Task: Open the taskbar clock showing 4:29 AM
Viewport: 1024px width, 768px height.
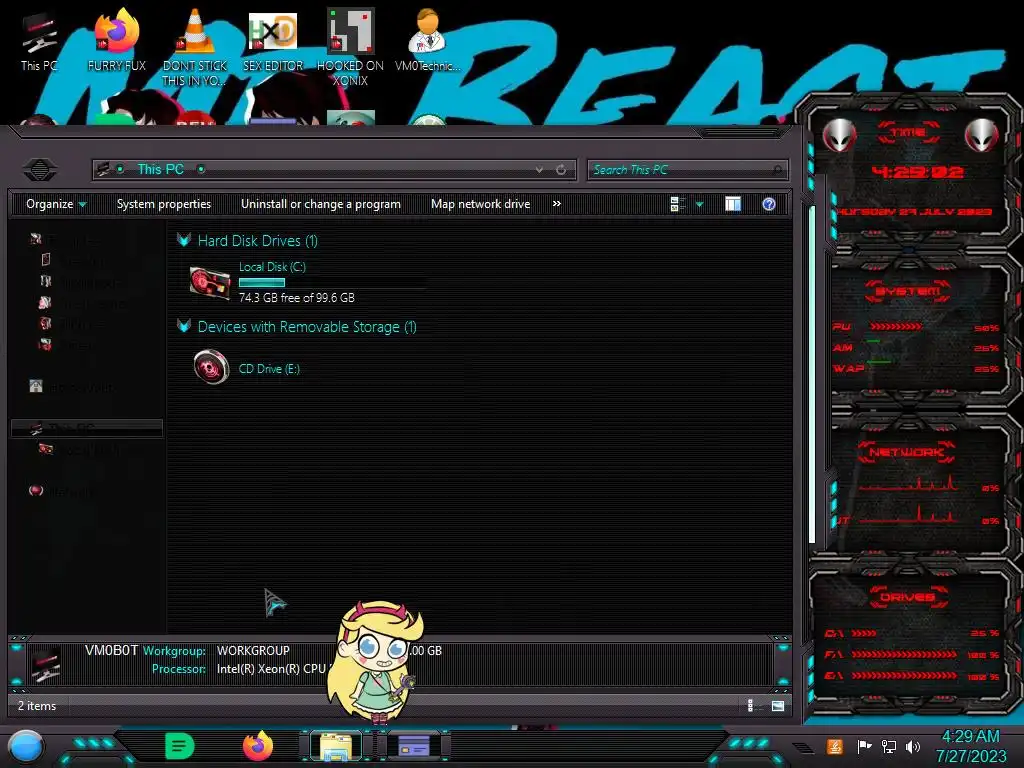Action: tap(971, 746)
